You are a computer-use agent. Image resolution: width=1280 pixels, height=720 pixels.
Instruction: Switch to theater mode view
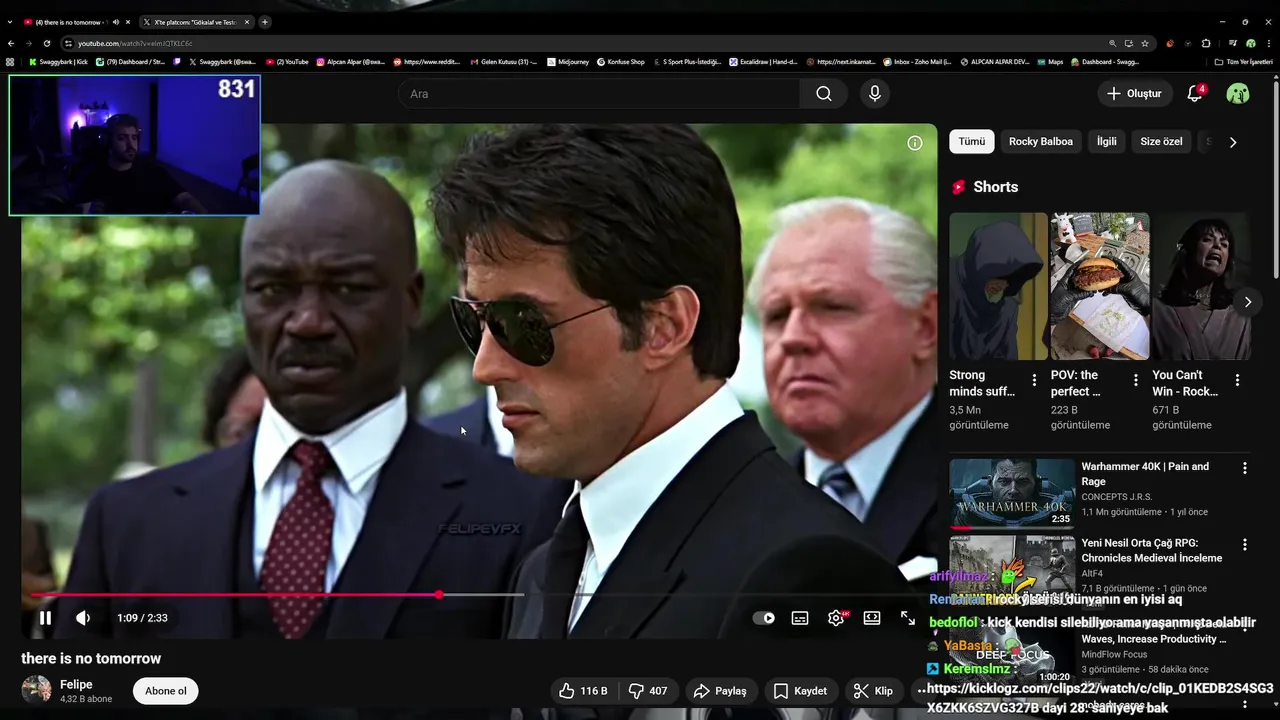coord(872,618)
